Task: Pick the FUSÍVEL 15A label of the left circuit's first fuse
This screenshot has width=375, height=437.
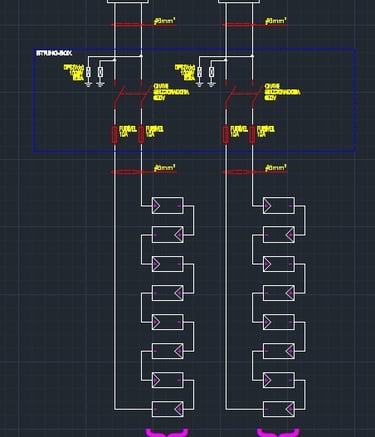Action: click(127, 131)
